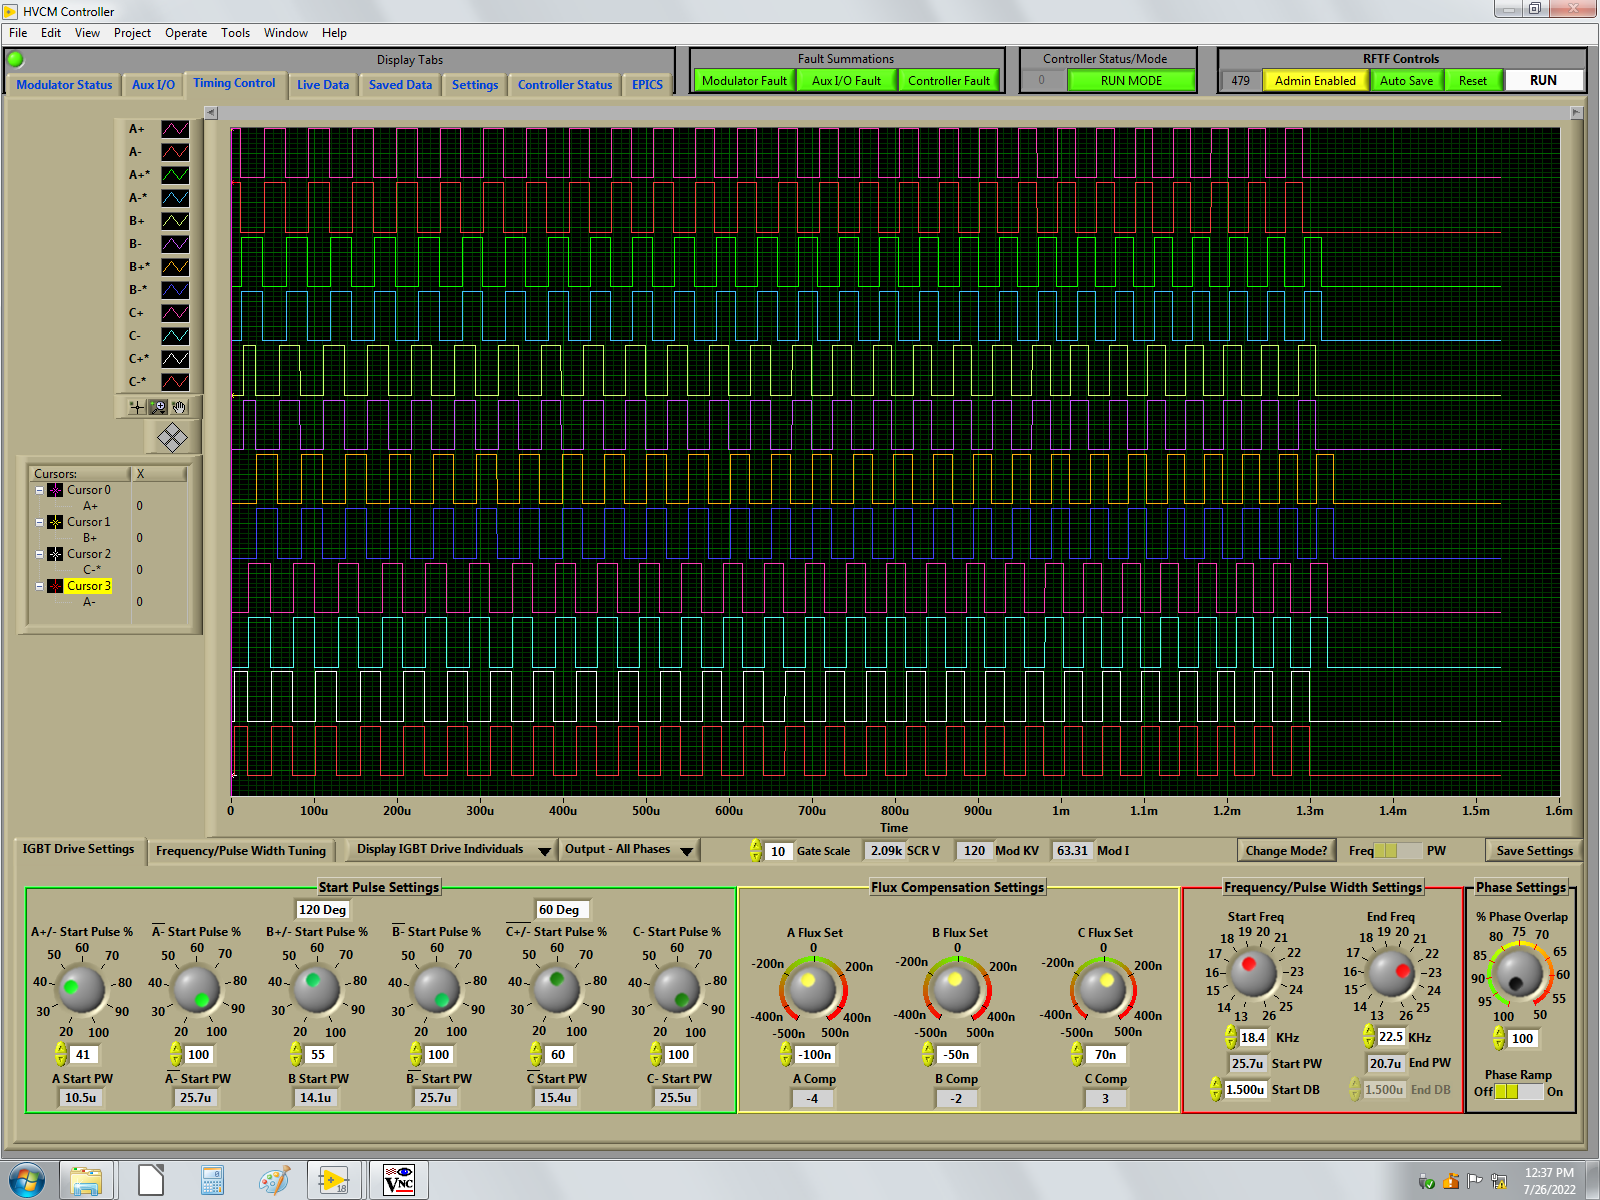Click the graph zoom tool icon

point(158,407)
